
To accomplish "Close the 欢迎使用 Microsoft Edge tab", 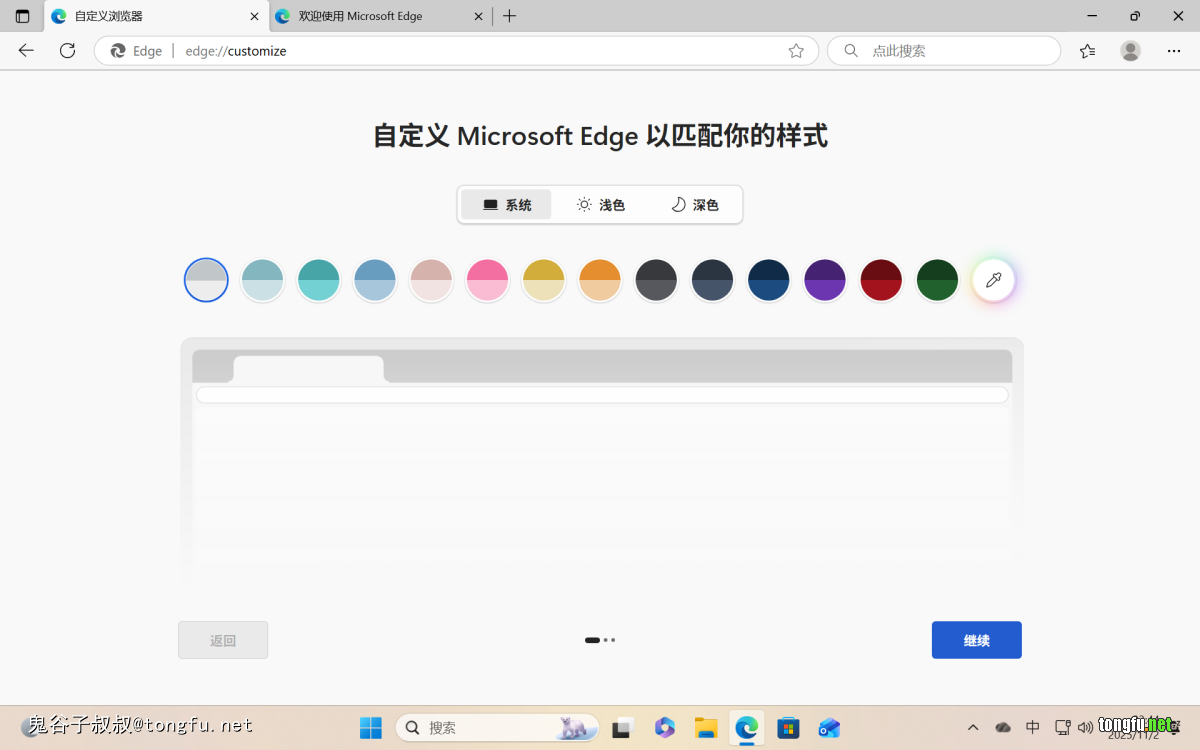I will coord(478,16).
